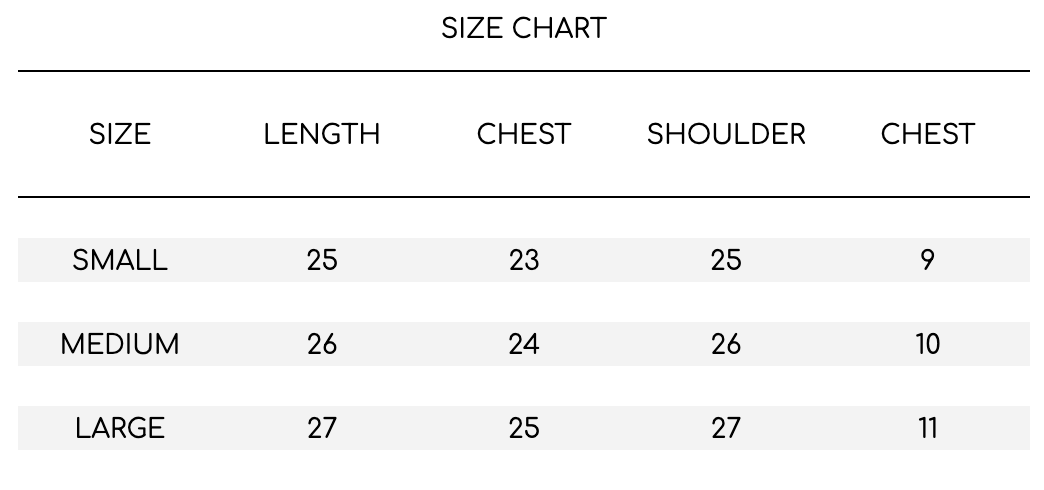This screenshot has height=490, width=1044.
Task: Click the LARGE length value 27
Action: pyautogui.click(x=322, y=428)
